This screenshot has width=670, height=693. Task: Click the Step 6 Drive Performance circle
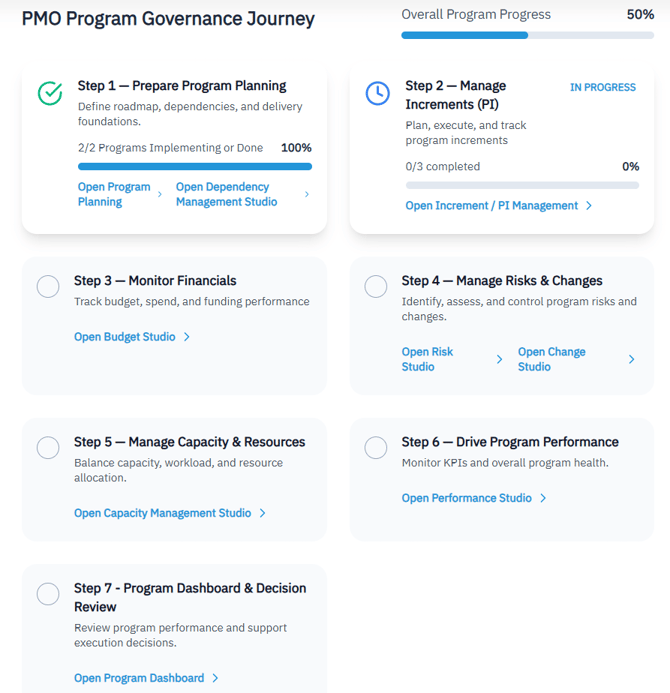pos(376,448)
